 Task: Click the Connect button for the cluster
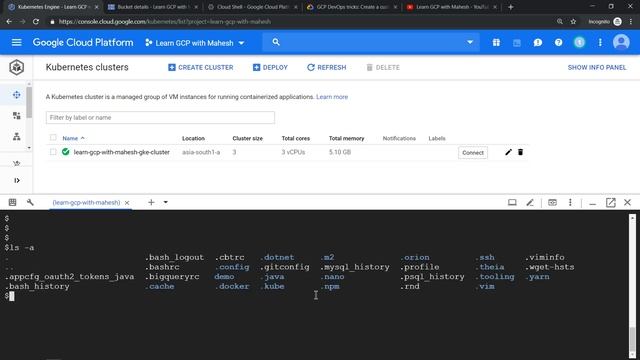(473, 153)
